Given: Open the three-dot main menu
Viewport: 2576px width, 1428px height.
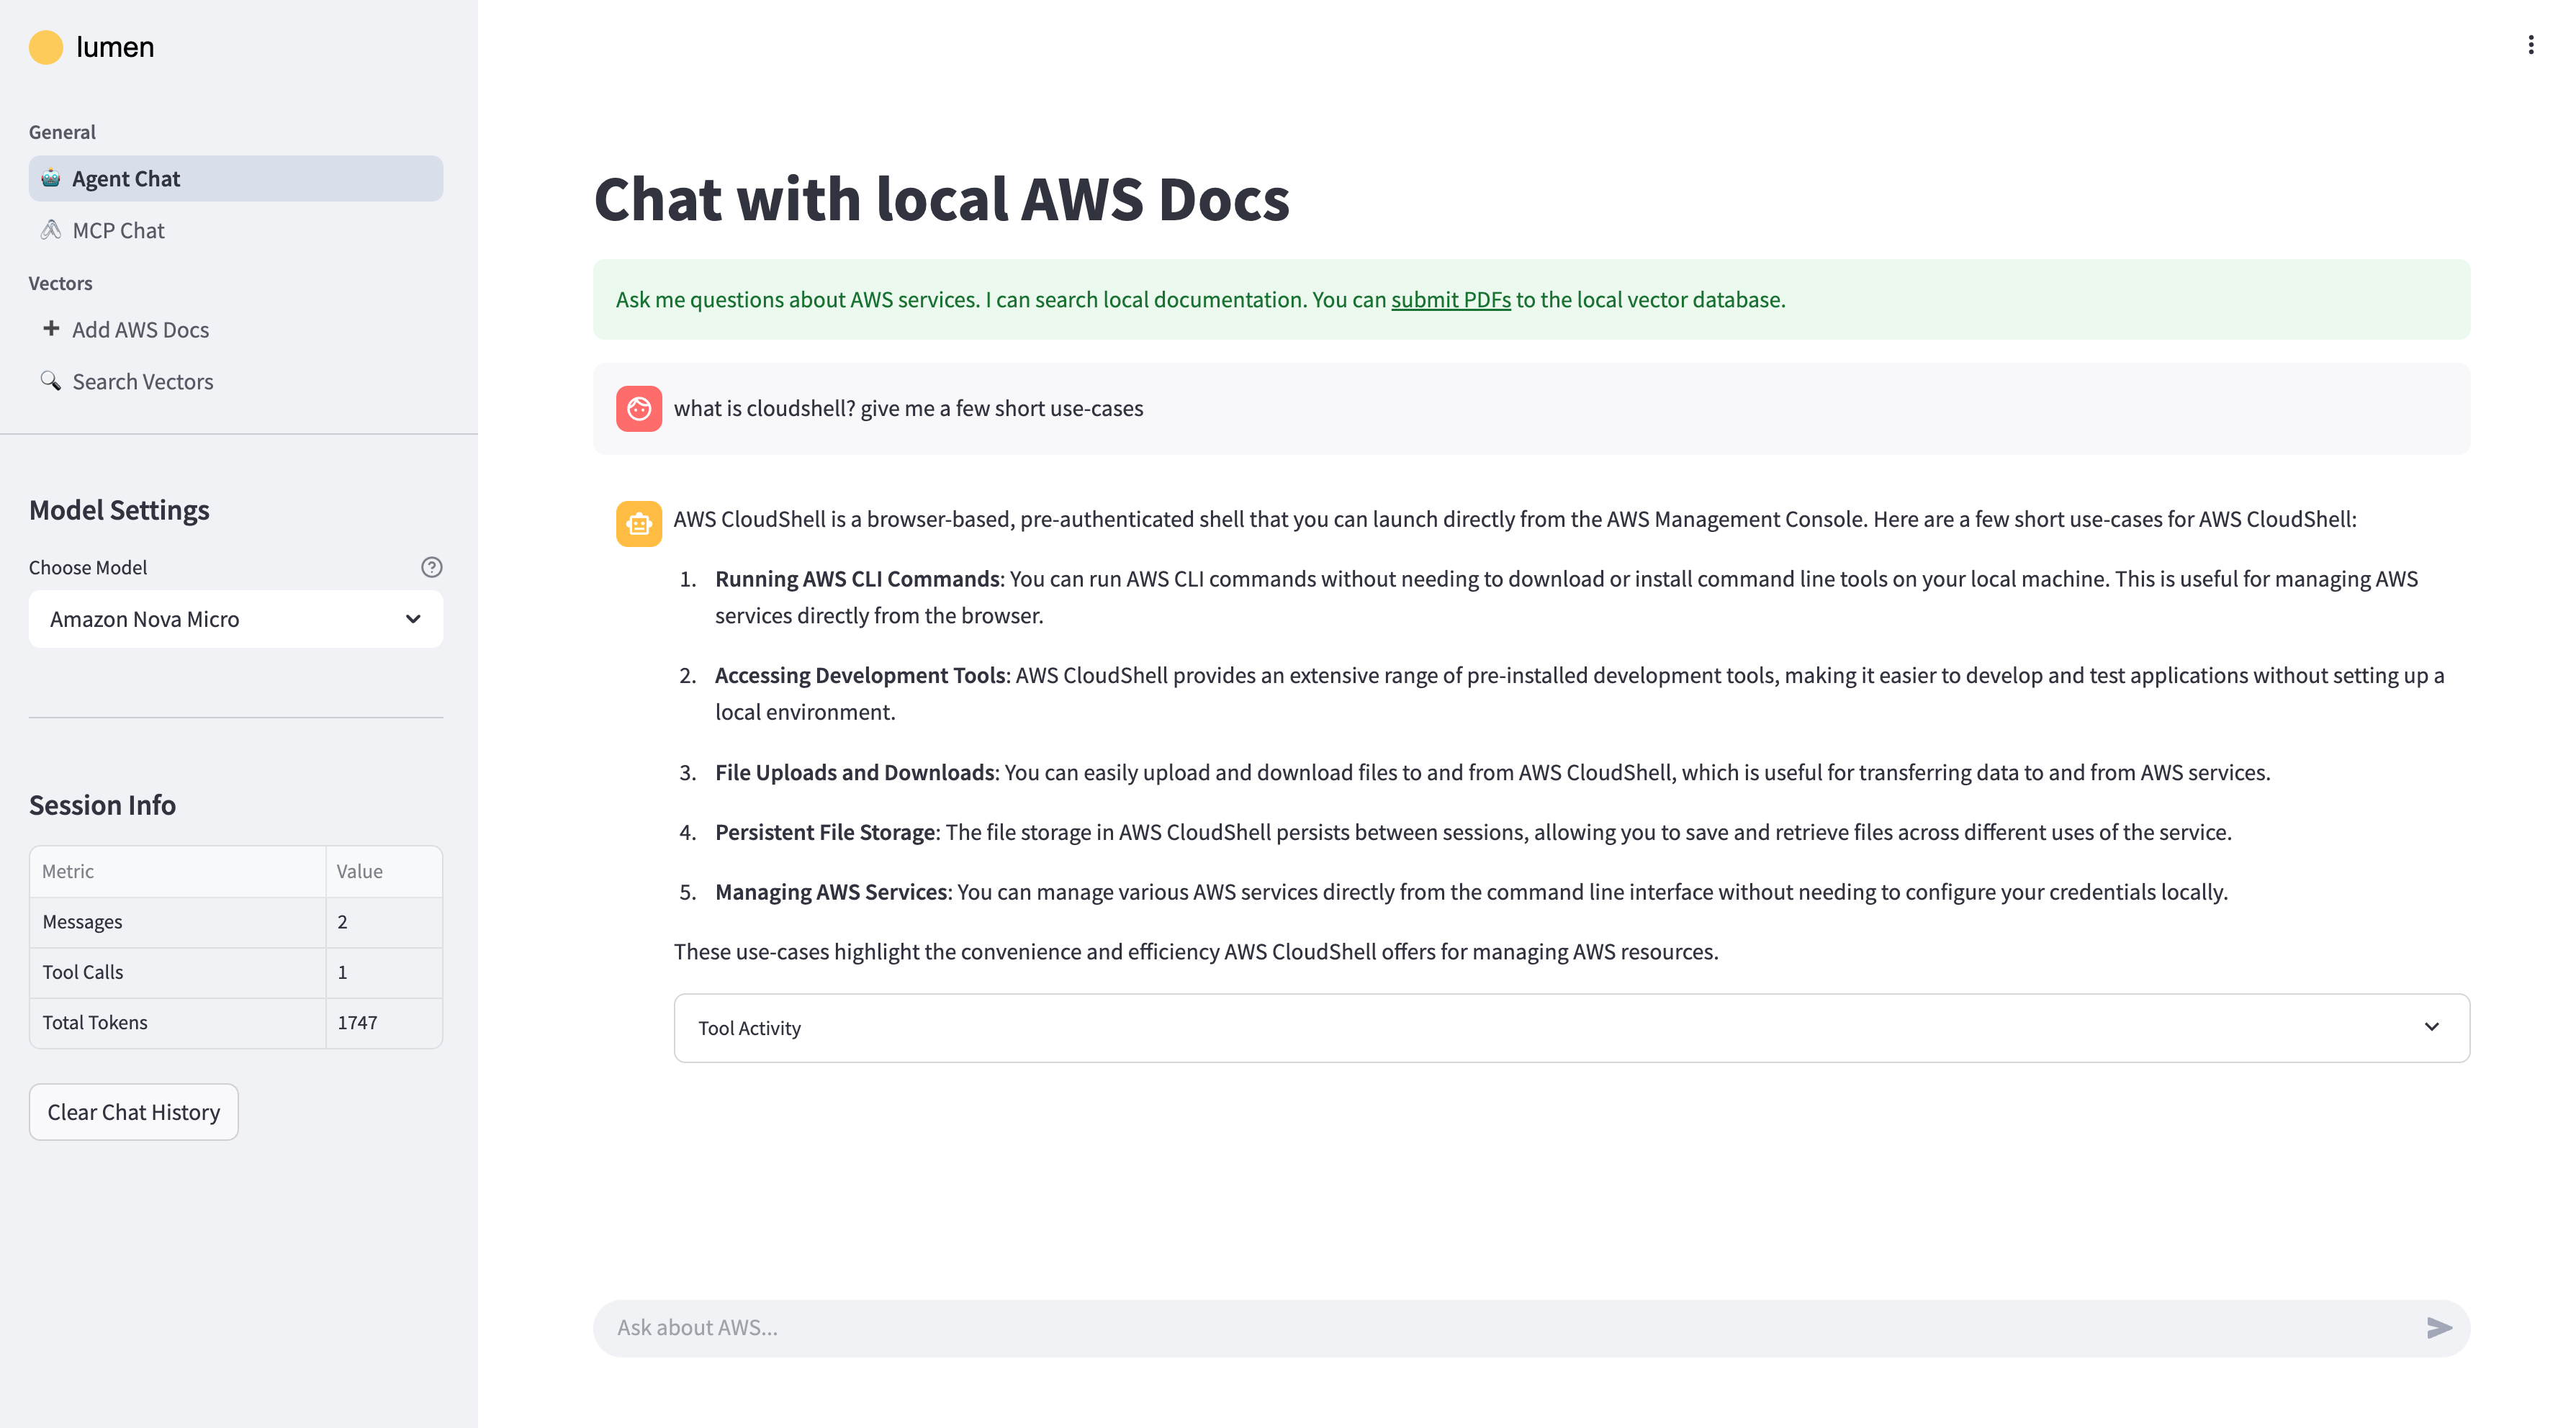Looking at the screenshot, I should 2530,45.
